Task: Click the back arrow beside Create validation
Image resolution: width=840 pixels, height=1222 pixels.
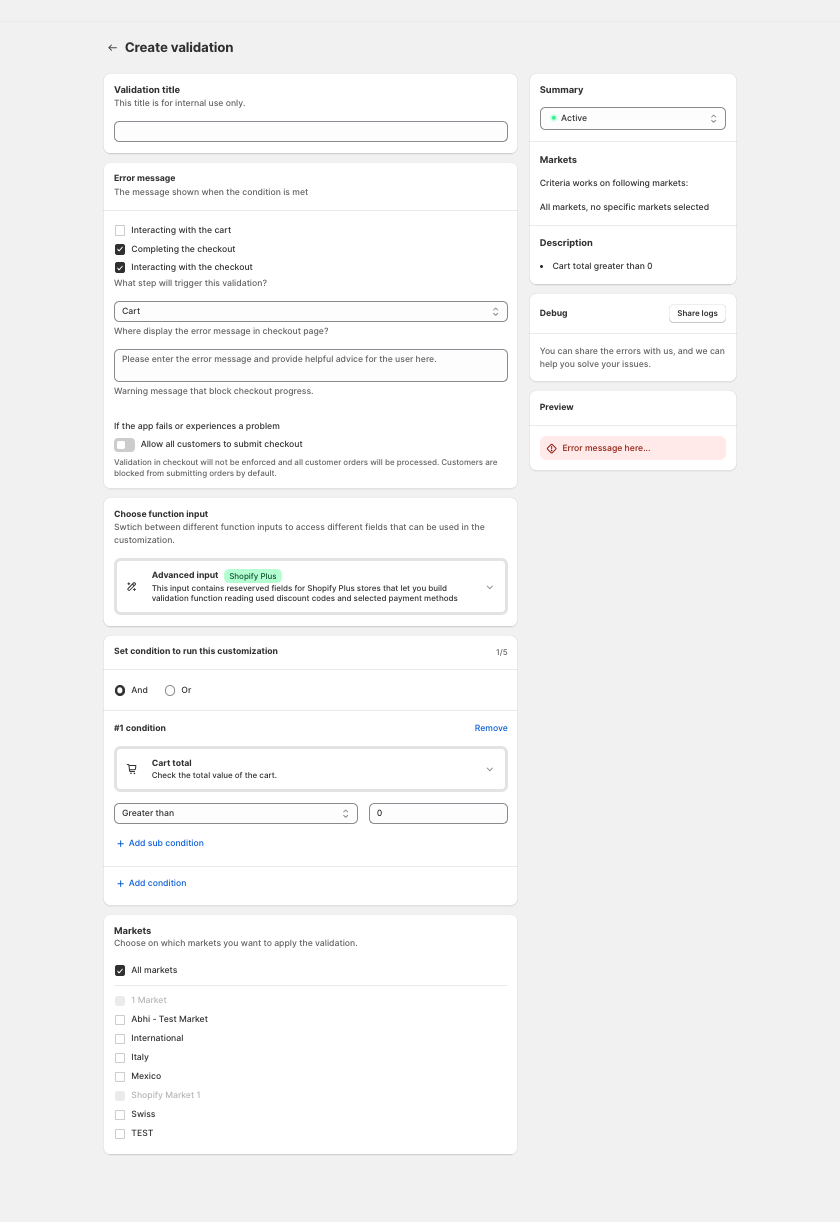Action: 112,48
